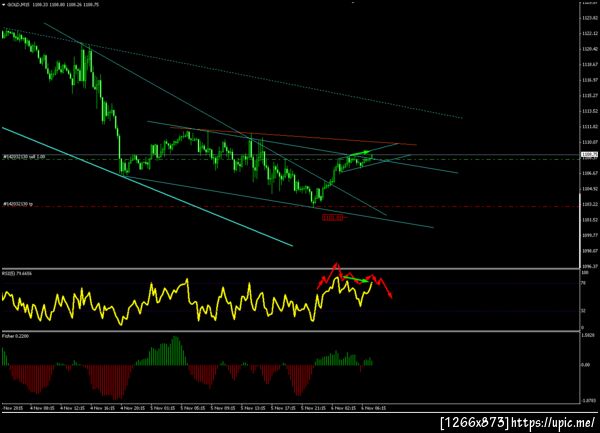
Task: Select the red descending resistance trendline
Action: (x=293, y=136)
